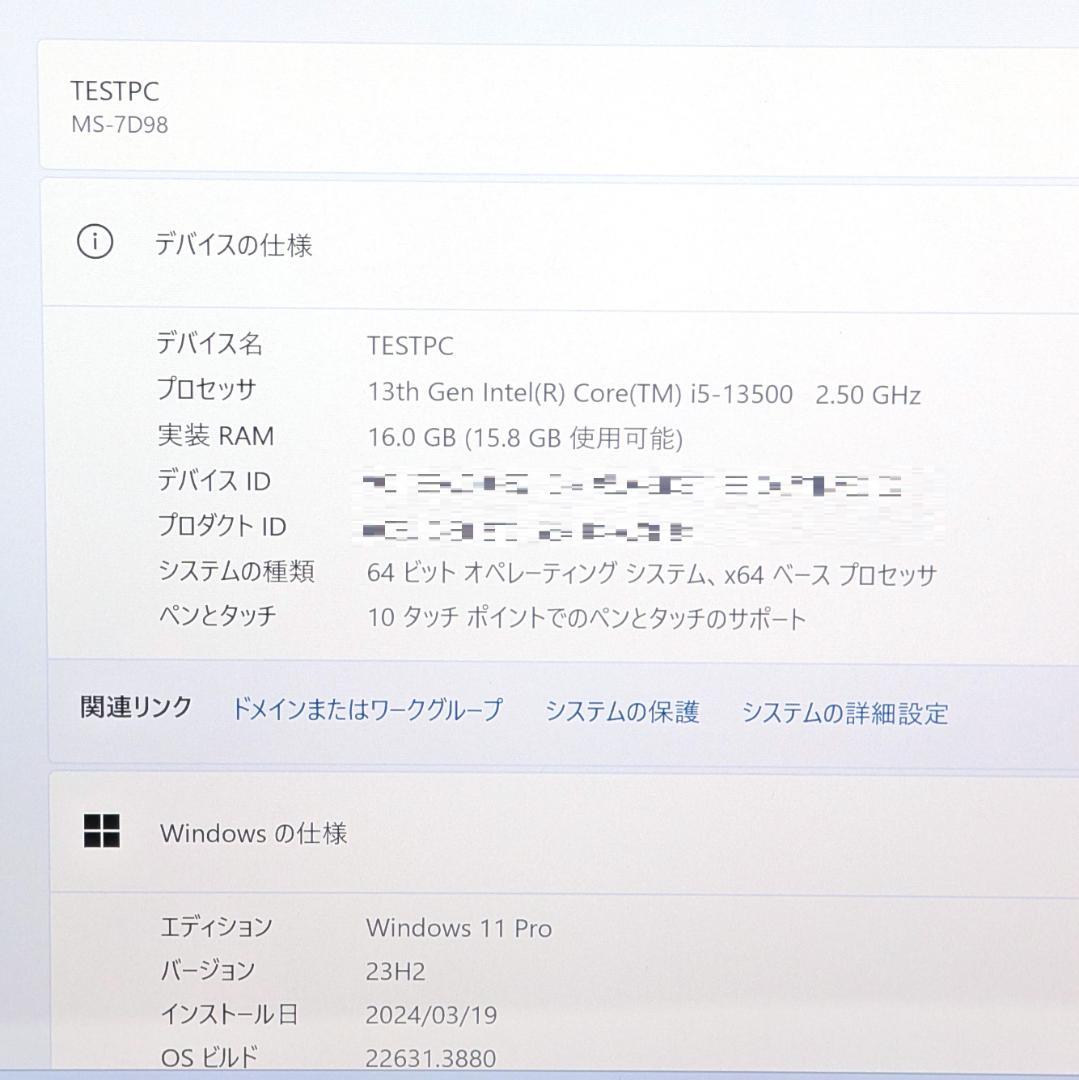The height and width of the screenshot is (1080, 1079).
Task: Select the TESTPC title at the top
Action: point(115,91)
